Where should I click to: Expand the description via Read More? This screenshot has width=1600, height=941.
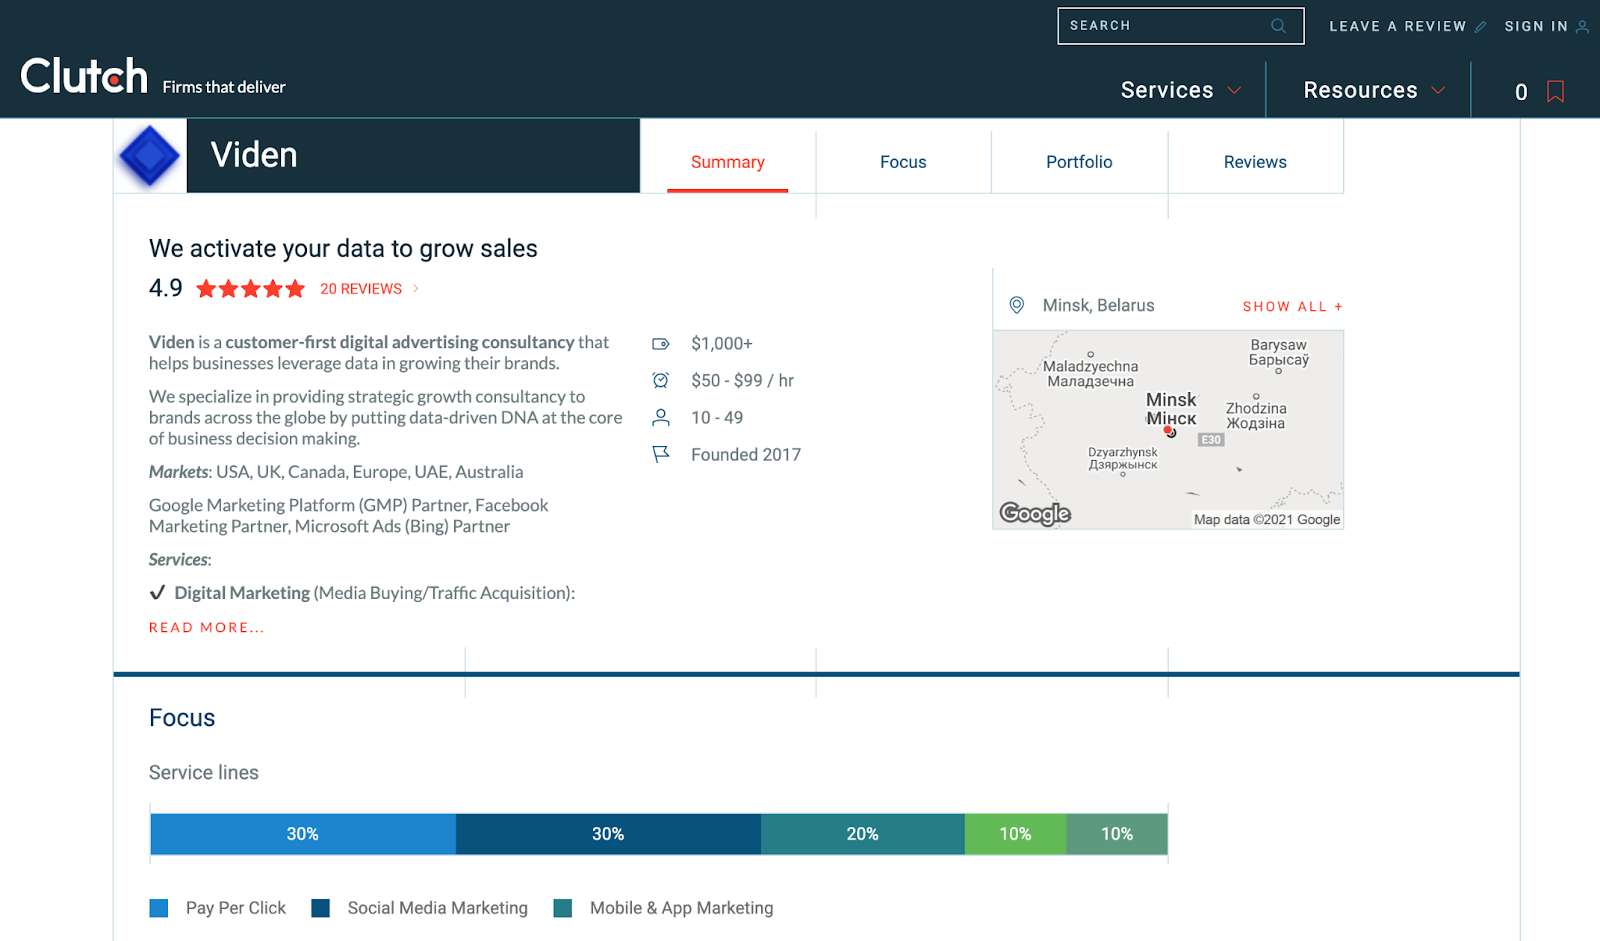click(x=207, y=628)
